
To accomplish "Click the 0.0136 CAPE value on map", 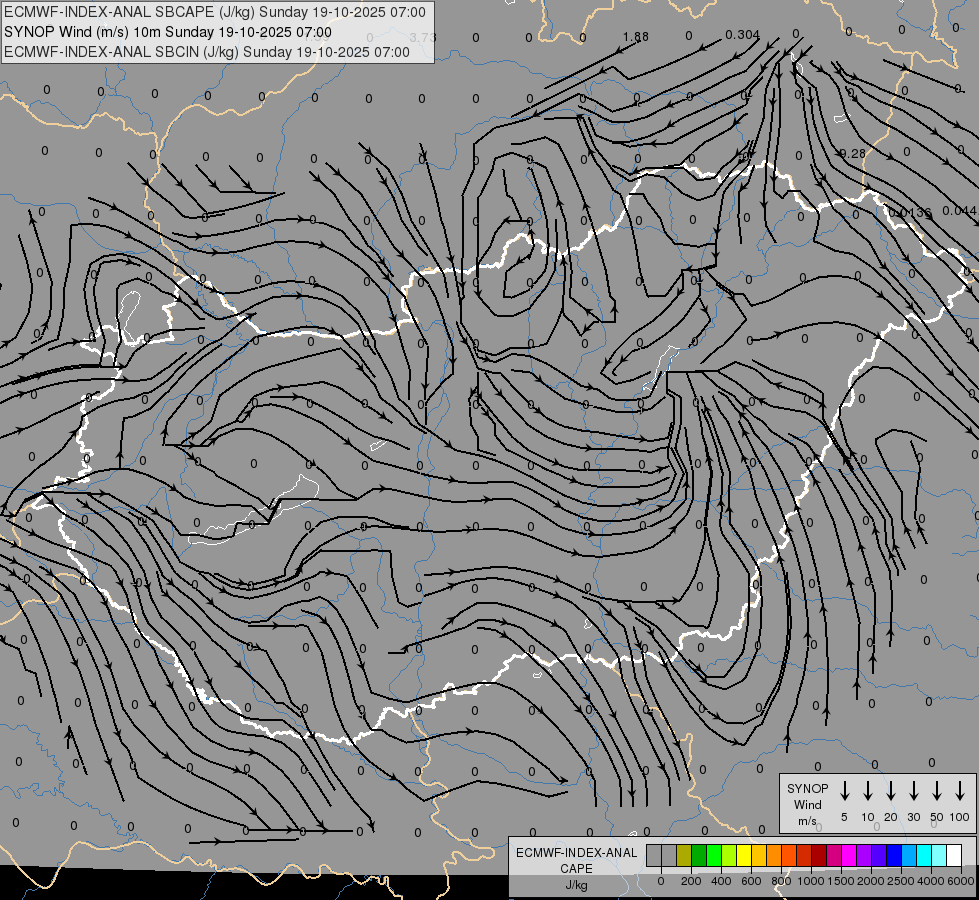I will tap(910, 212).
